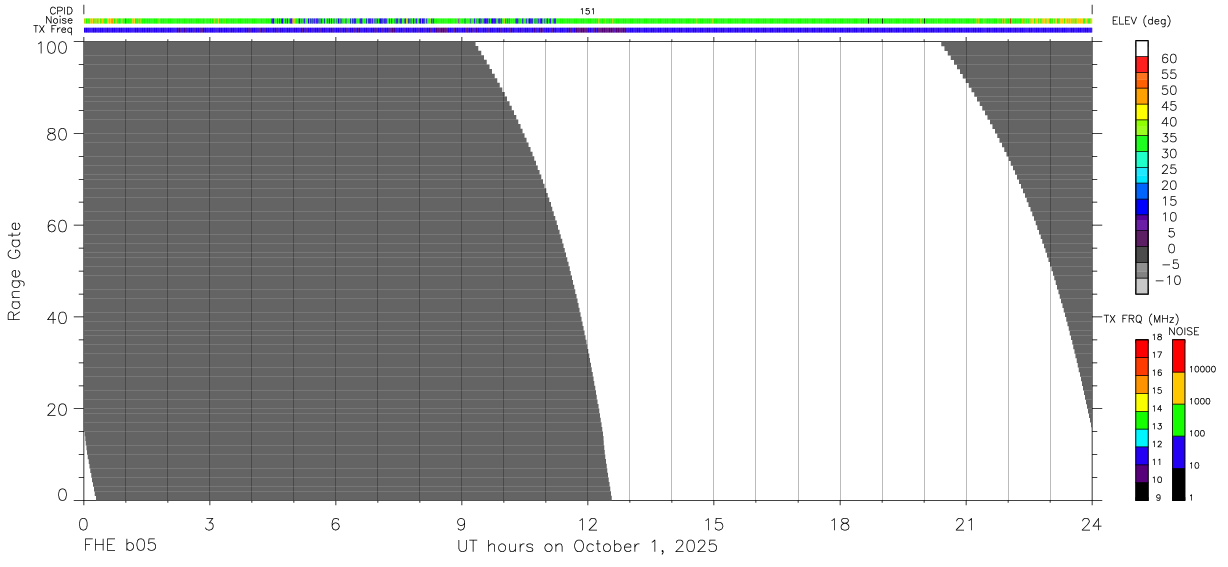Click the "25" label in the ELEV legend
Image resolution: width=1228 pixels, height=567 pixels.
tap(1169, 170)
